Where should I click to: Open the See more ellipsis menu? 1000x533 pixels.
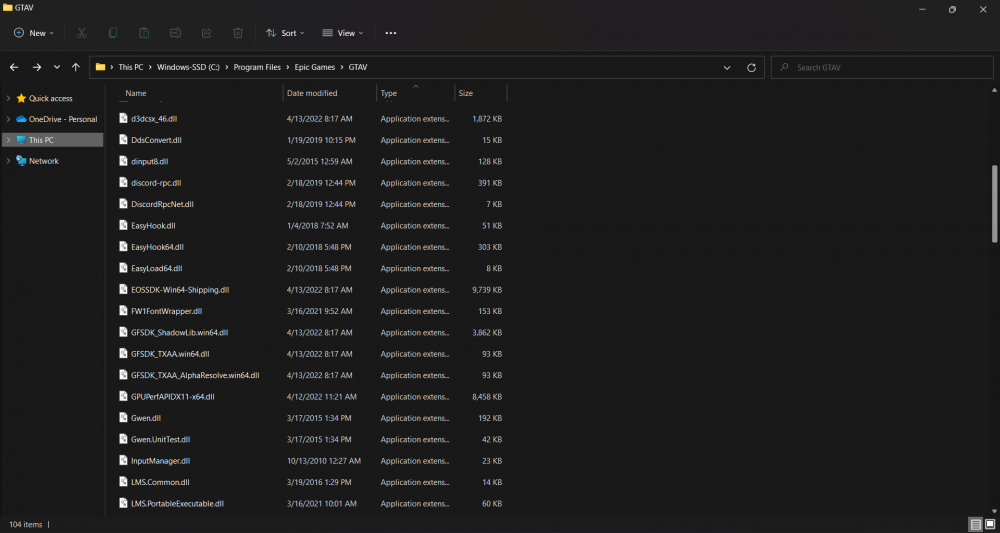391,33
